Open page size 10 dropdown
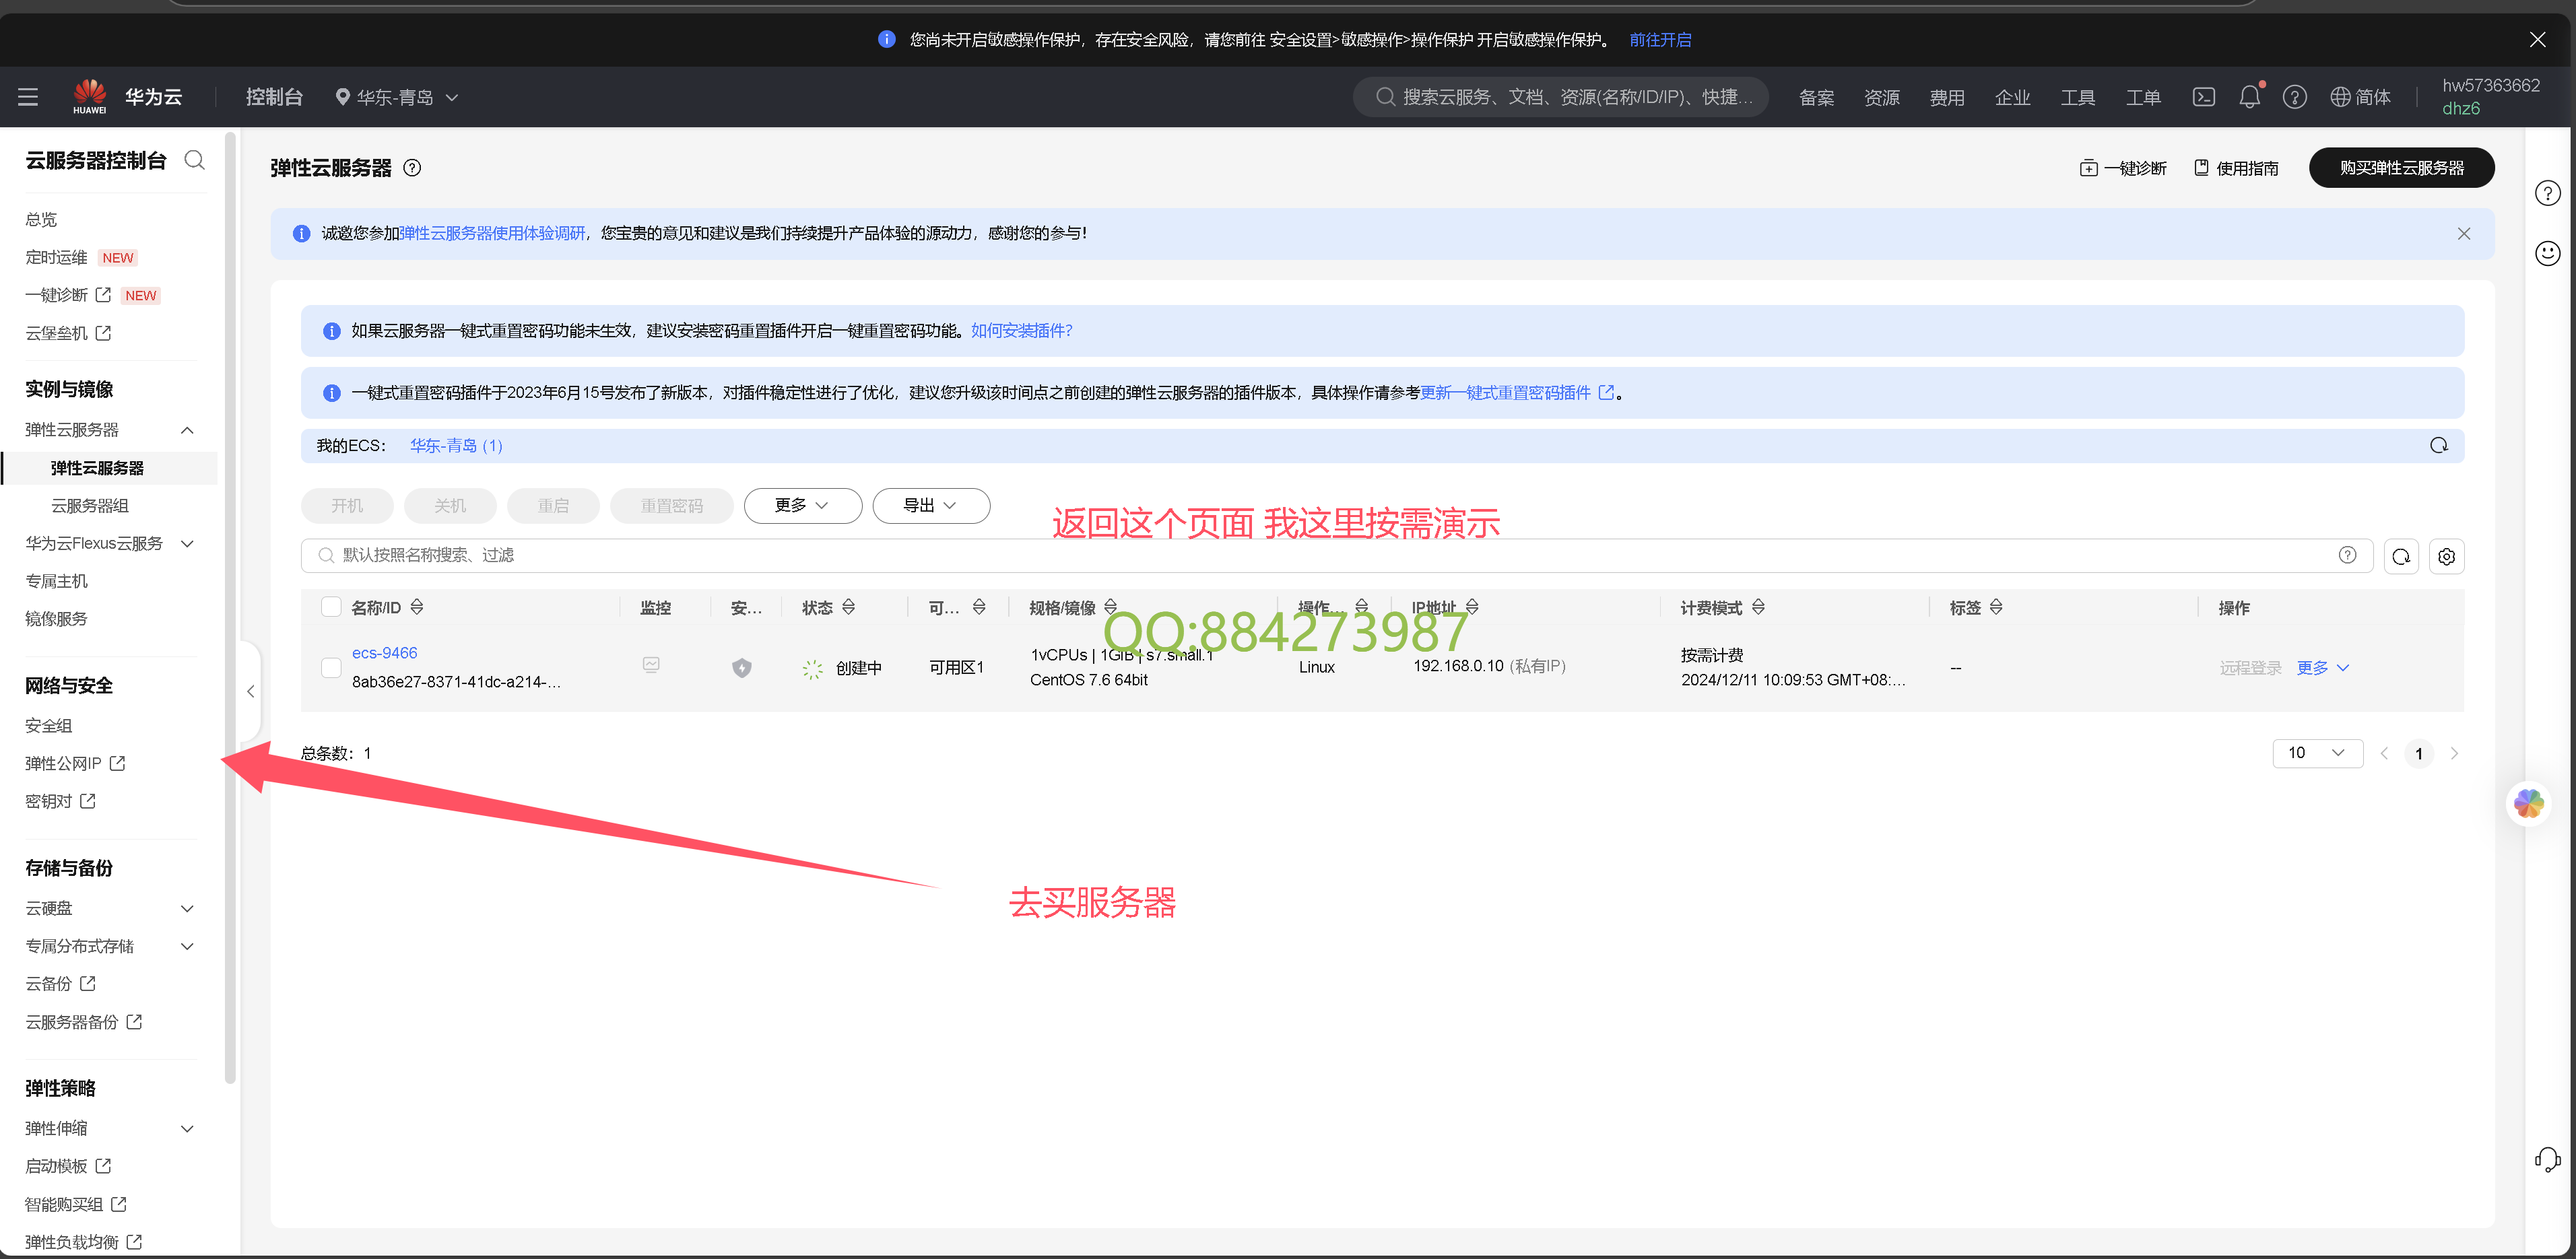The image size is (2576, 1259). coord(2317,753)
